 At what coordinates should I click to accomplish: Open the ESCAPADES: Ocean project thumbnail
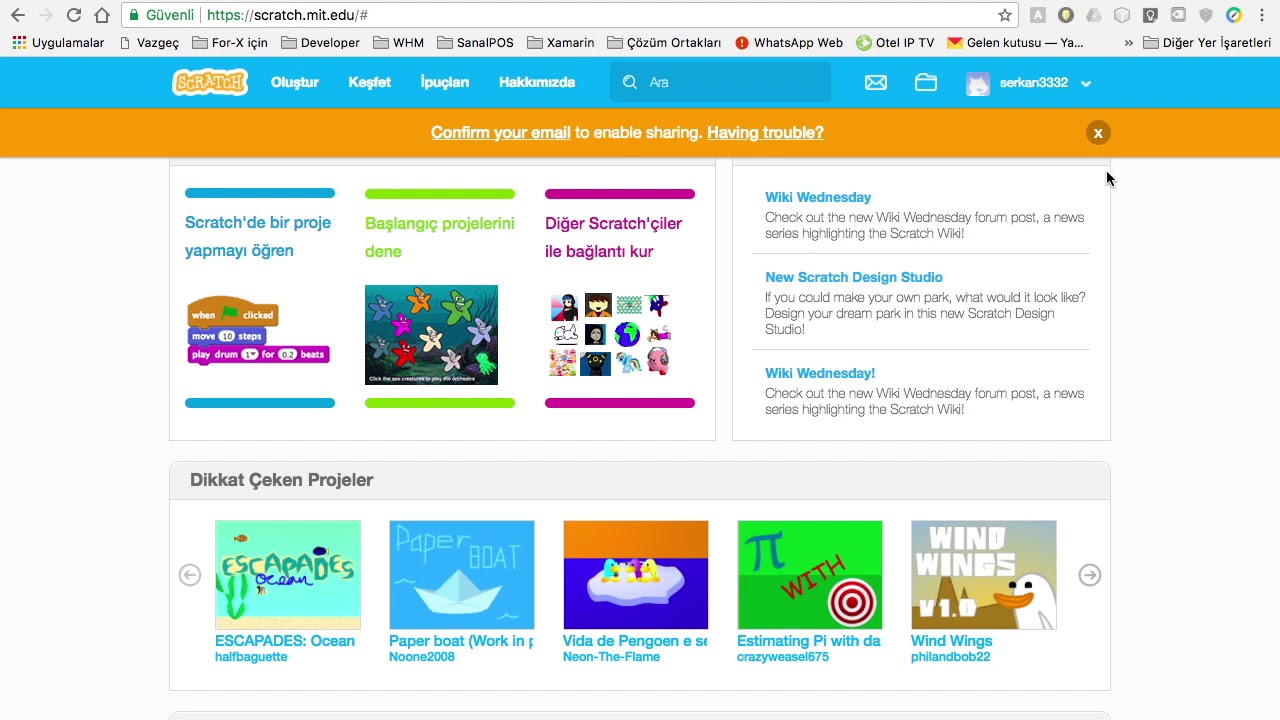tap(288, 575)
